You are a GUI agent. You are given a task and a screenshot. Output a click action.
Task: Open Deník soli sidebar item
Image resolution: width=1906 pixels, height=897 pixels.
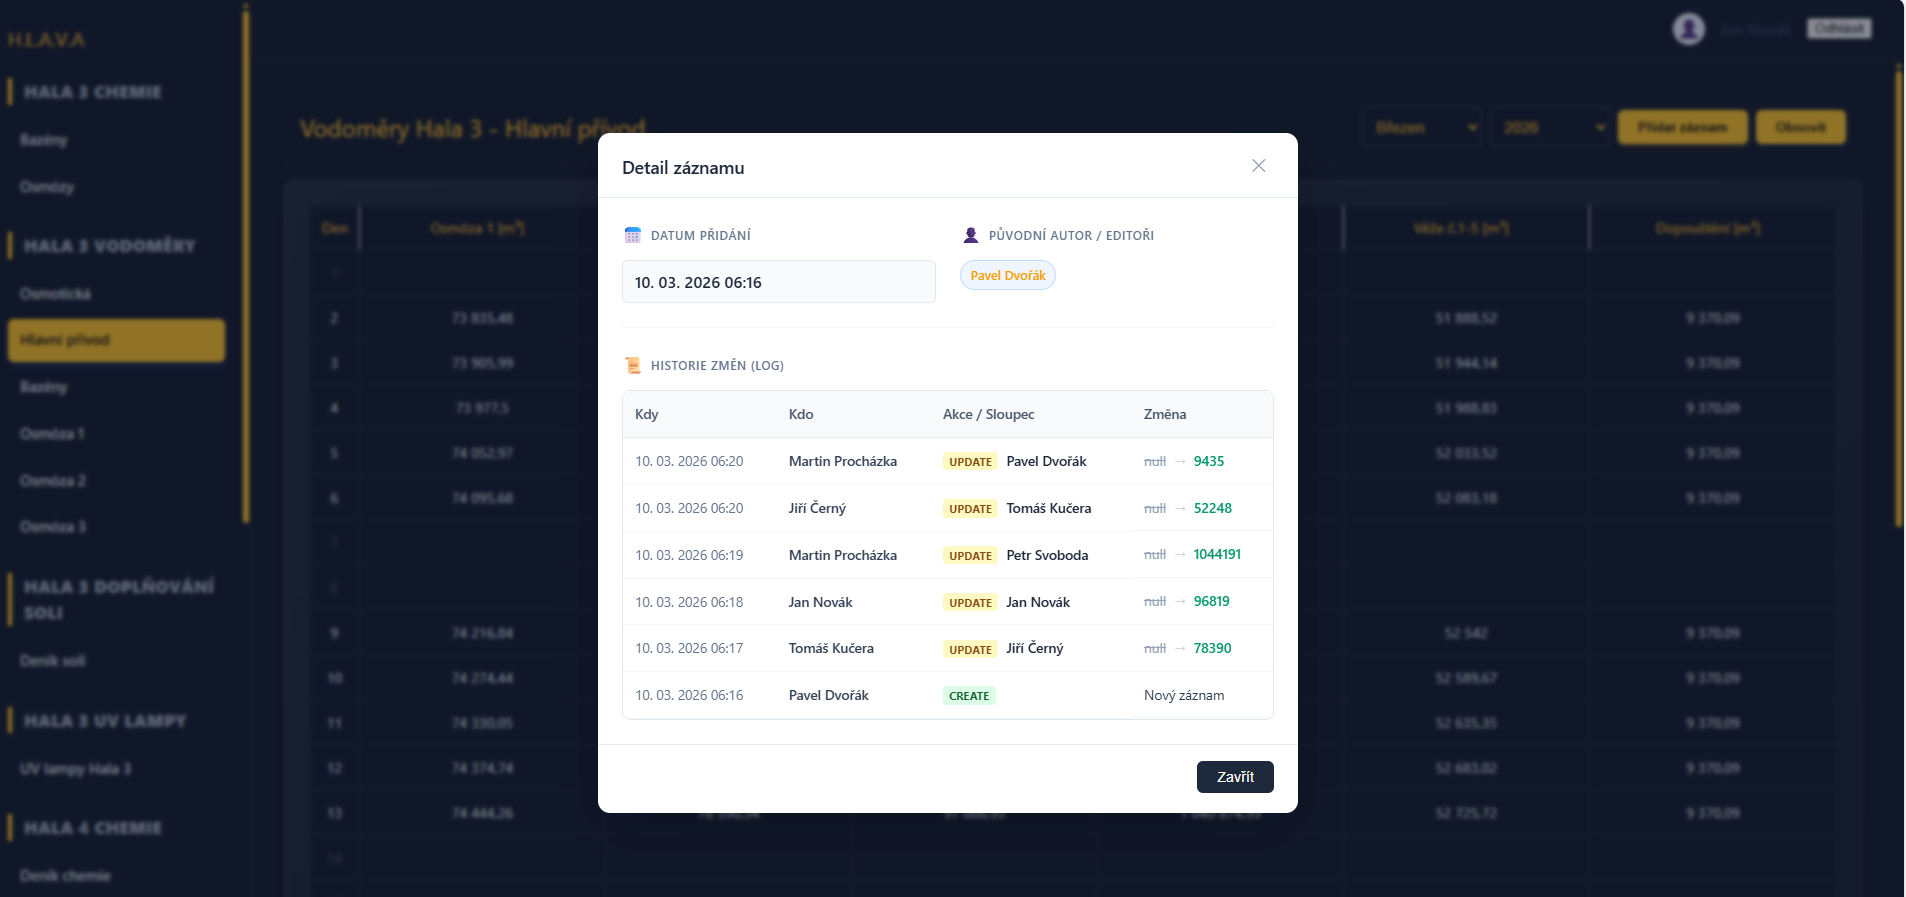(53, 661)
